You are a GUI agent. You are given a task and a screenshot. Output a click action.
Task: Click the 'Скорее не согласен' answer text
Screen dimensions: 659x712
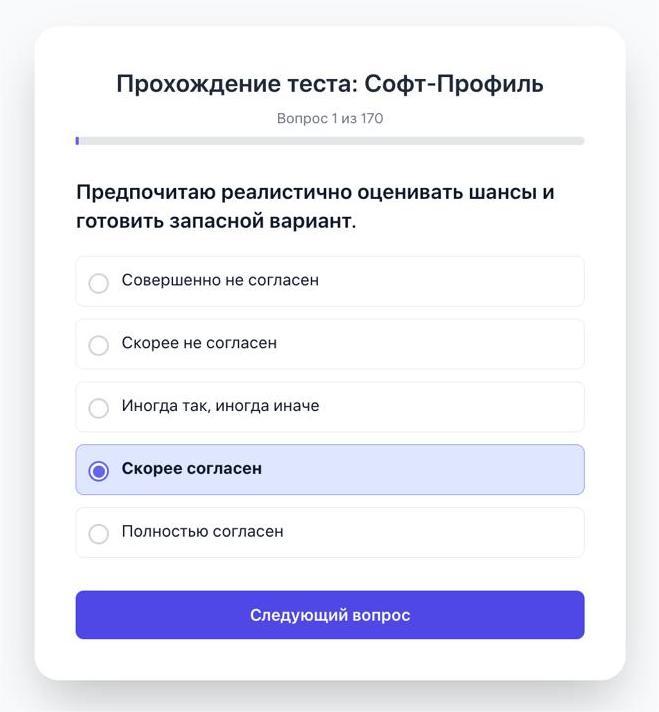coord(199,343)
